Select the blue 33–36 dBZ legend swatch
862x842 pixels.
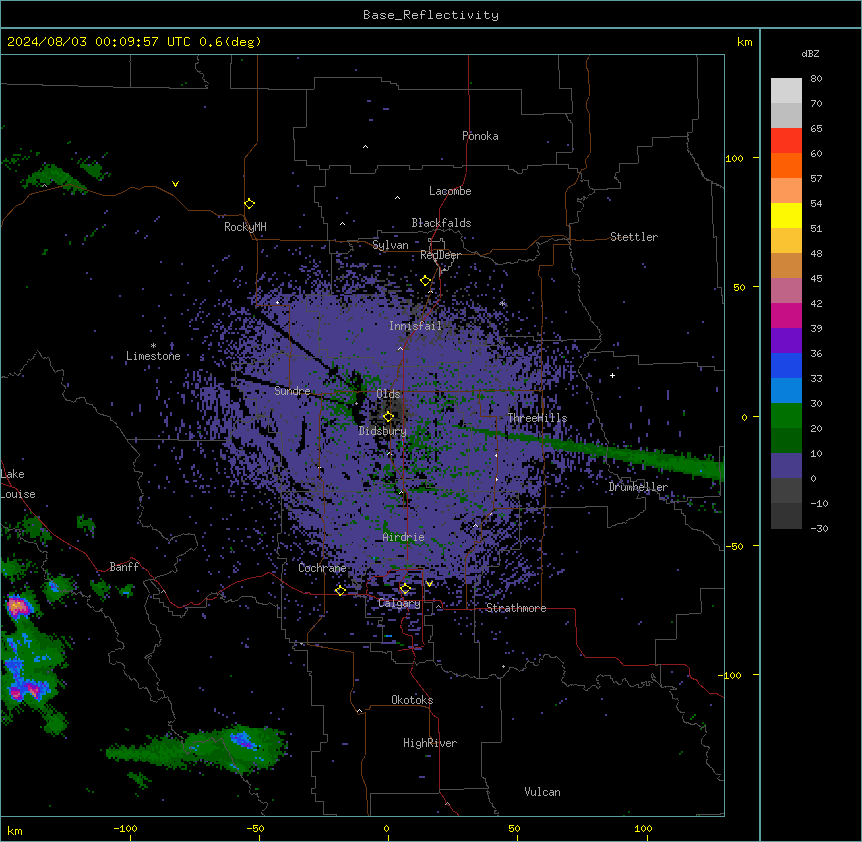point(786,365)
